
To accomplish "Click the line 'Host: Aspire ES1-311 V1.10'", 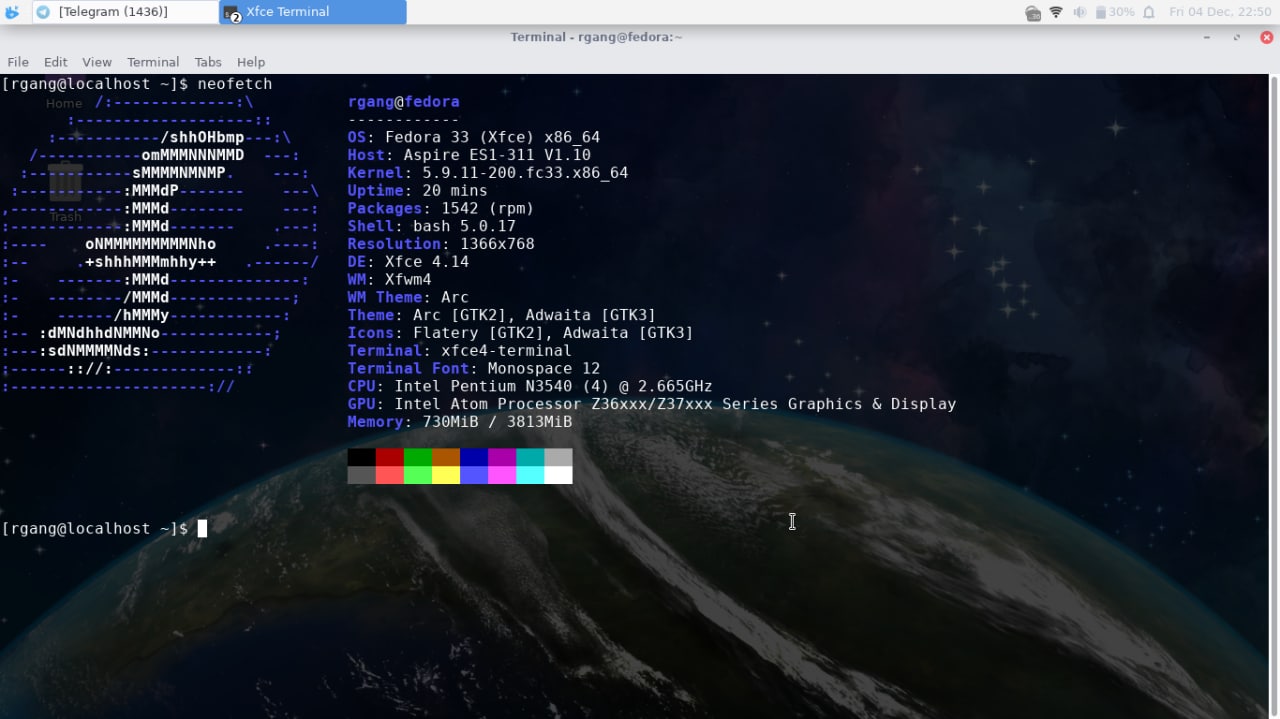I will (x=469, y=155).
